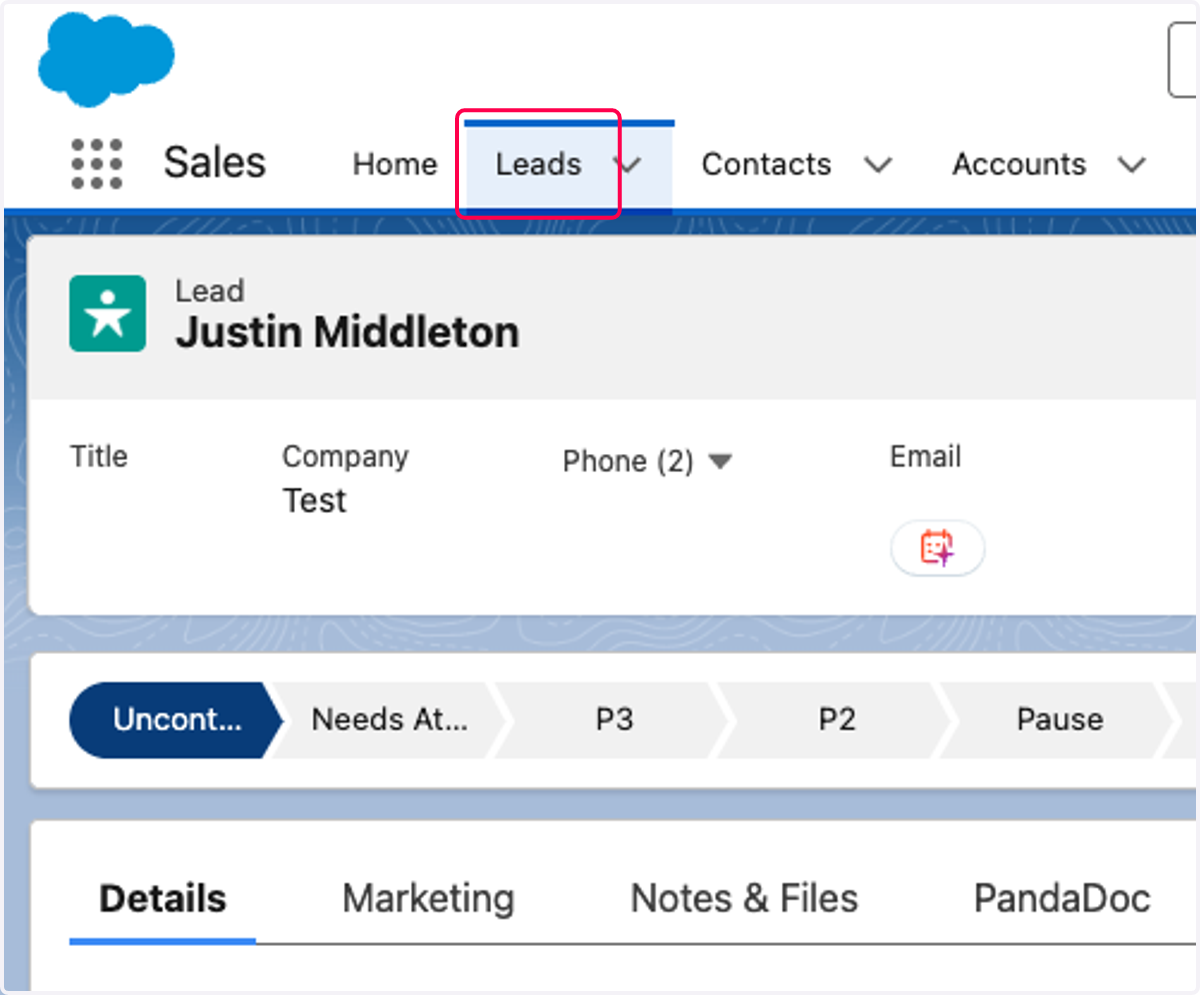
Task: Select the Pause path stage
Action: pos(1060,719)
